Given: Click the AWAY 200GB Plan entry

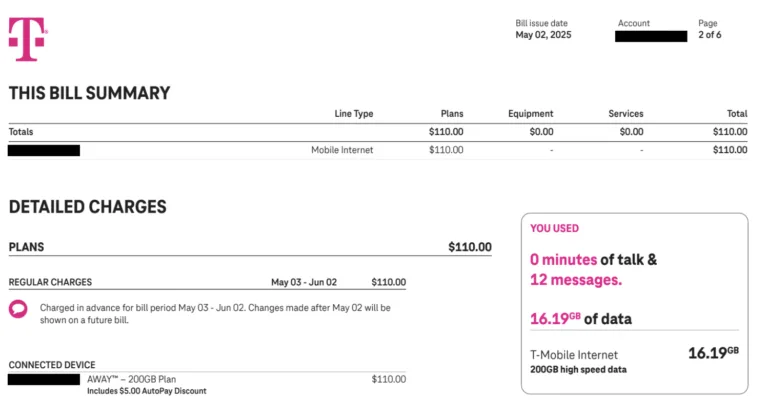Looking at the screenshot, I should pyautogui.click(x=138, y=379).
